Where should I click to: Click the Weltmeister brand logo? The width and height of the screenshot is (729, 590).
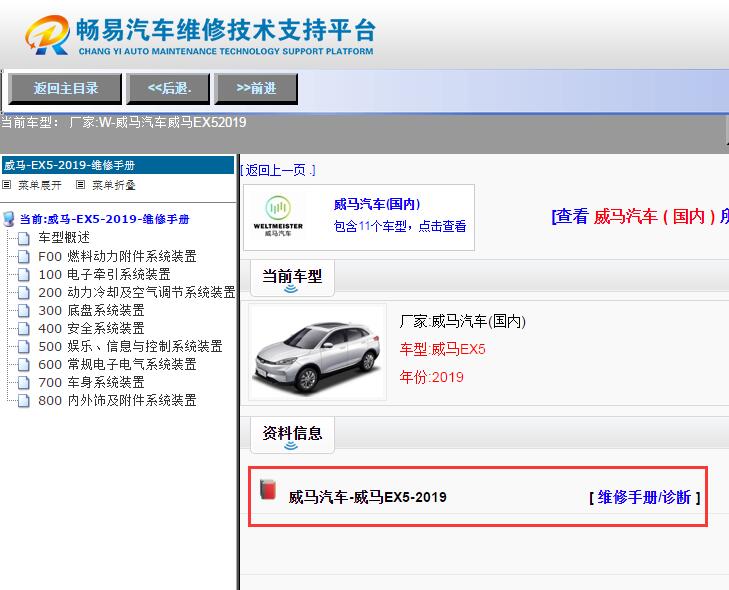[x=278, y=217]
